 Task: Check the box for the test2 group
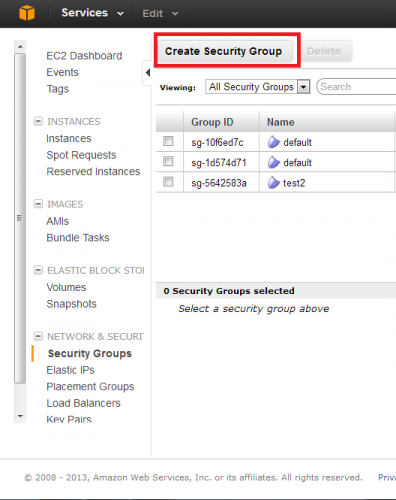(x=168, y=182)
